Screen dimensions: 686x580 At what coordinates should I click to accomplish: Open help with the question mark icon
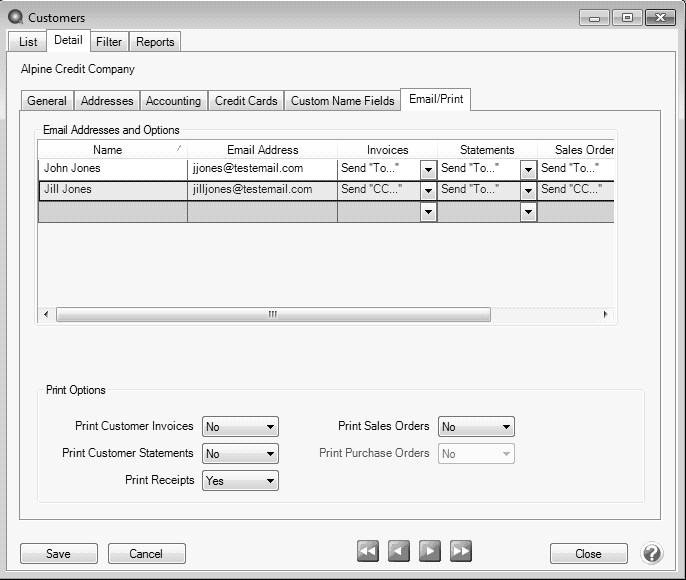(651, 553)
